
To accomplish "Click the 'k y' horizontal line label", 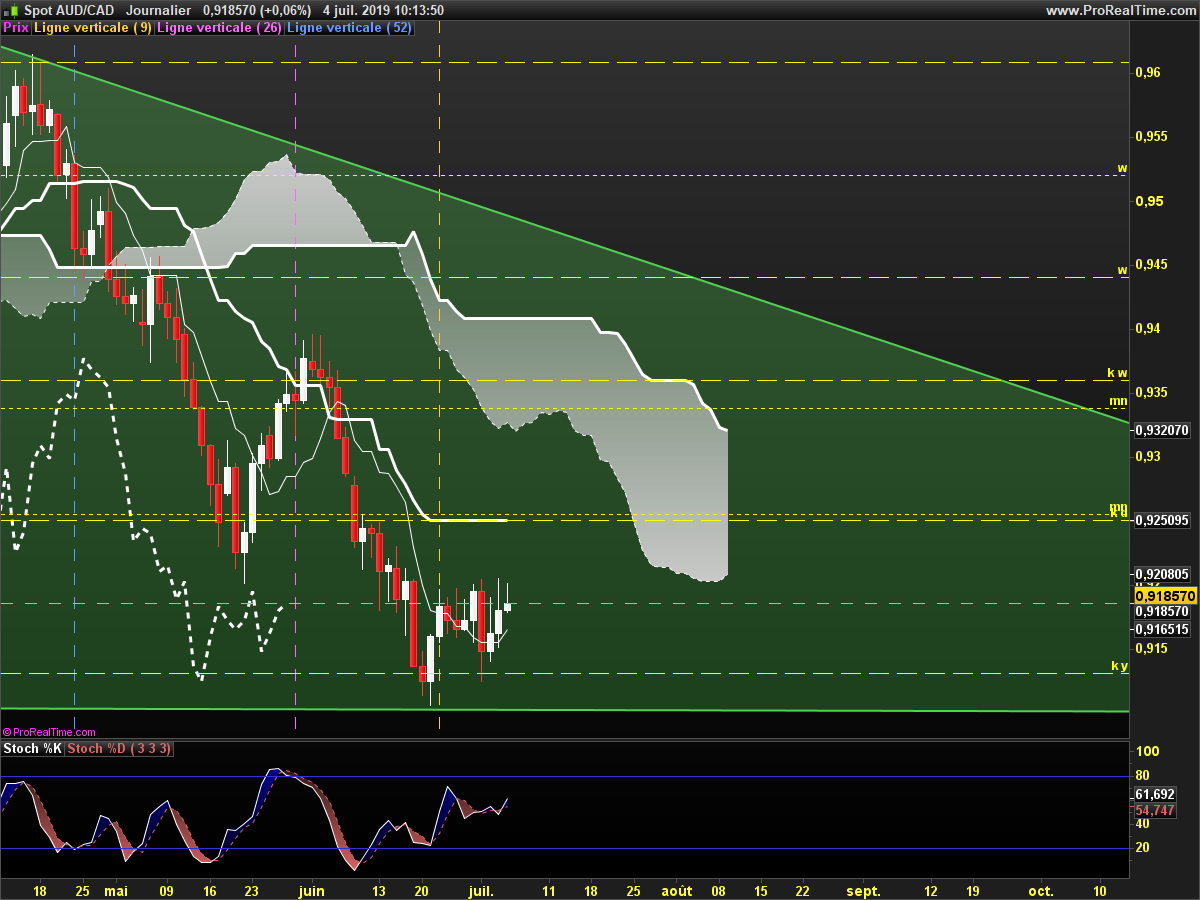I will 1119,666.
